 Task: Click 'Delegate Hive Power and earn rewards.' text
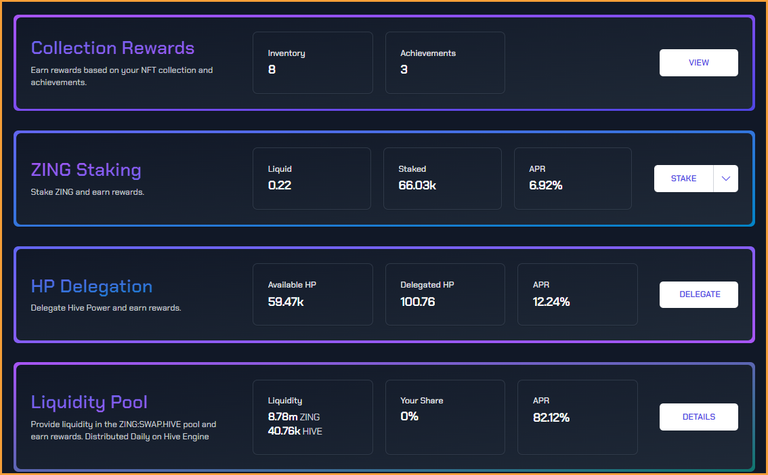[106, 308]
